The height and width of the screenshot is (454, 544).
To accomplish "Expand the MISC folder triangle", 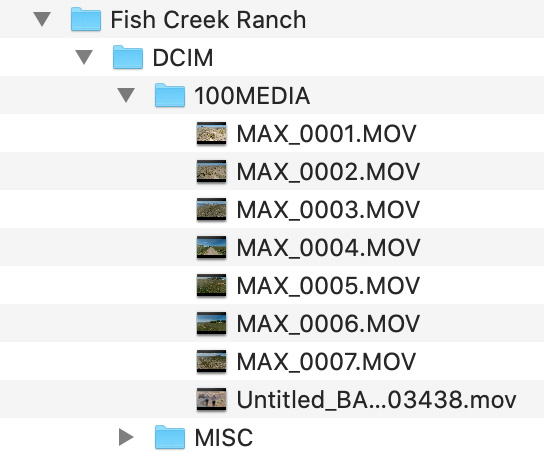I will (x=126, y=437).
